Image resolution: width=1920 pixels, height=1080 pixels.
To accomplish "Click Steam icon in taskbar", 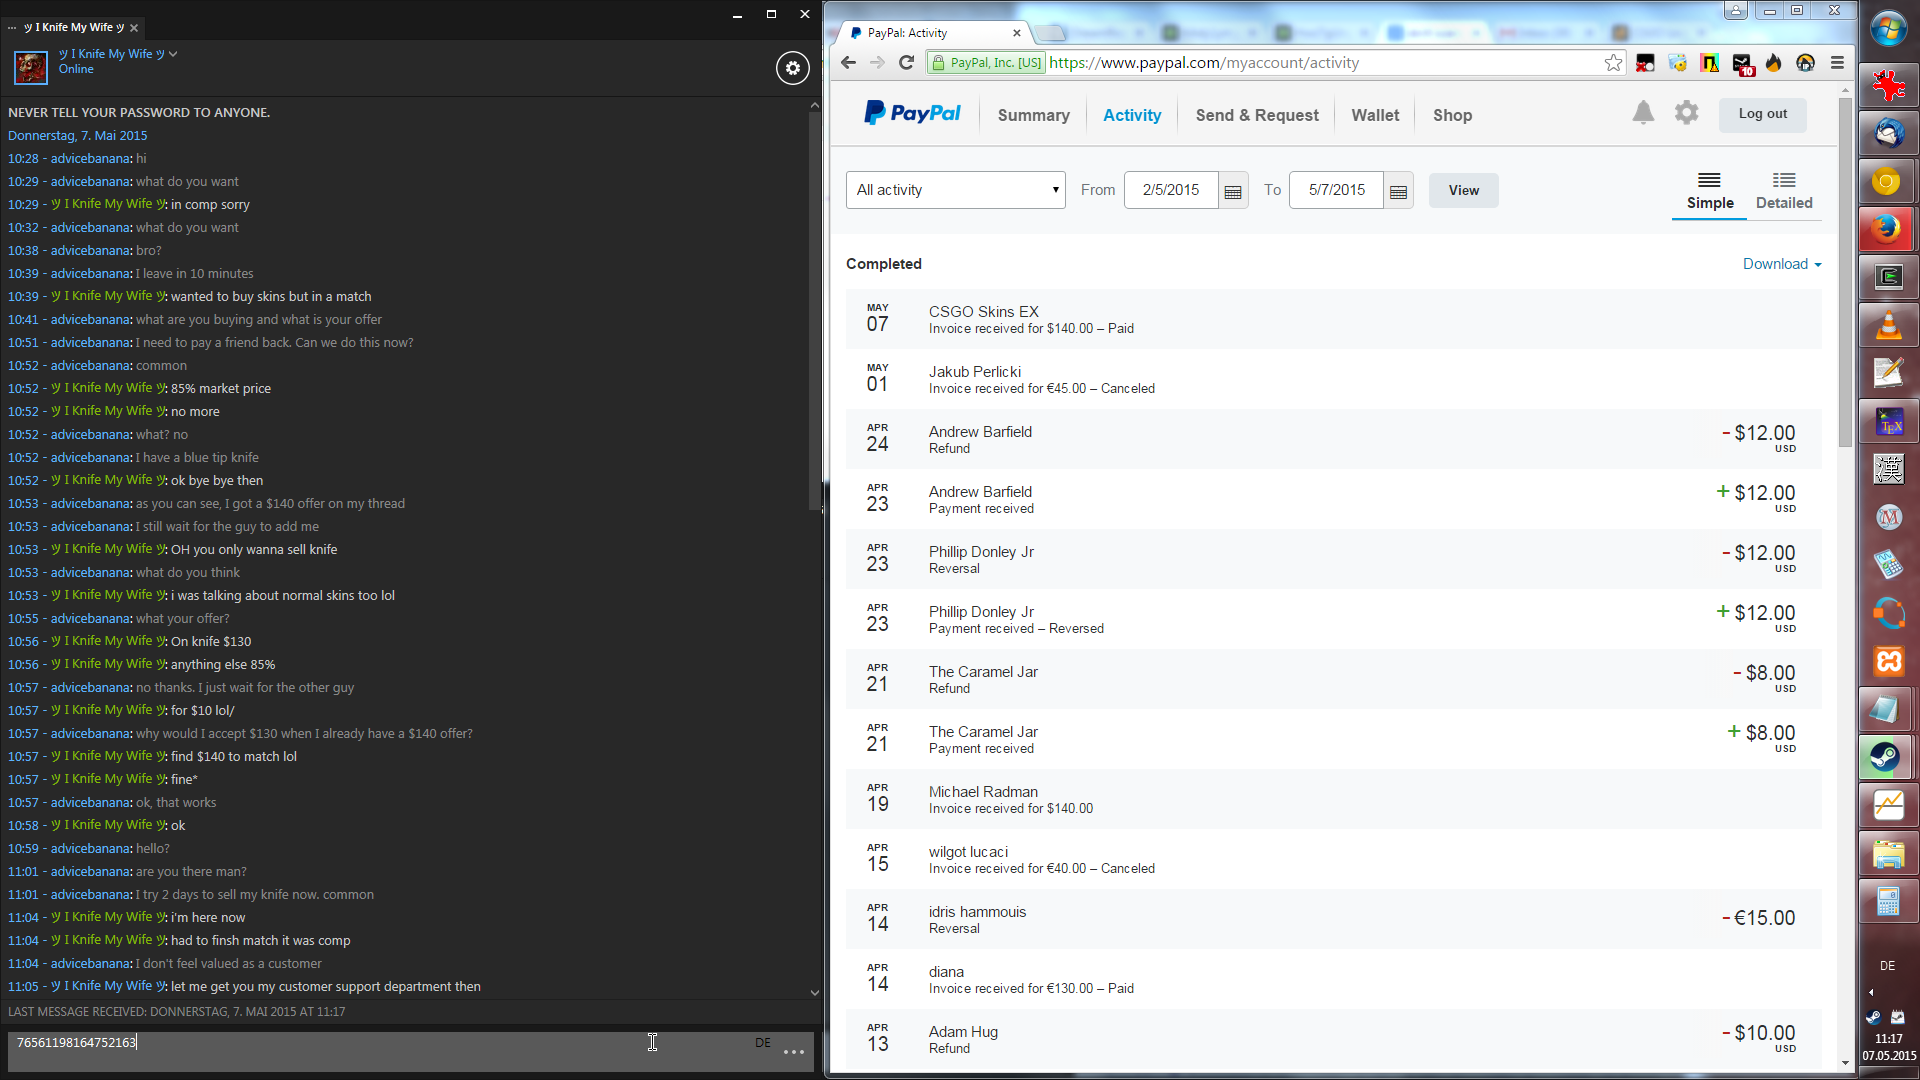I will (1886, 757).
